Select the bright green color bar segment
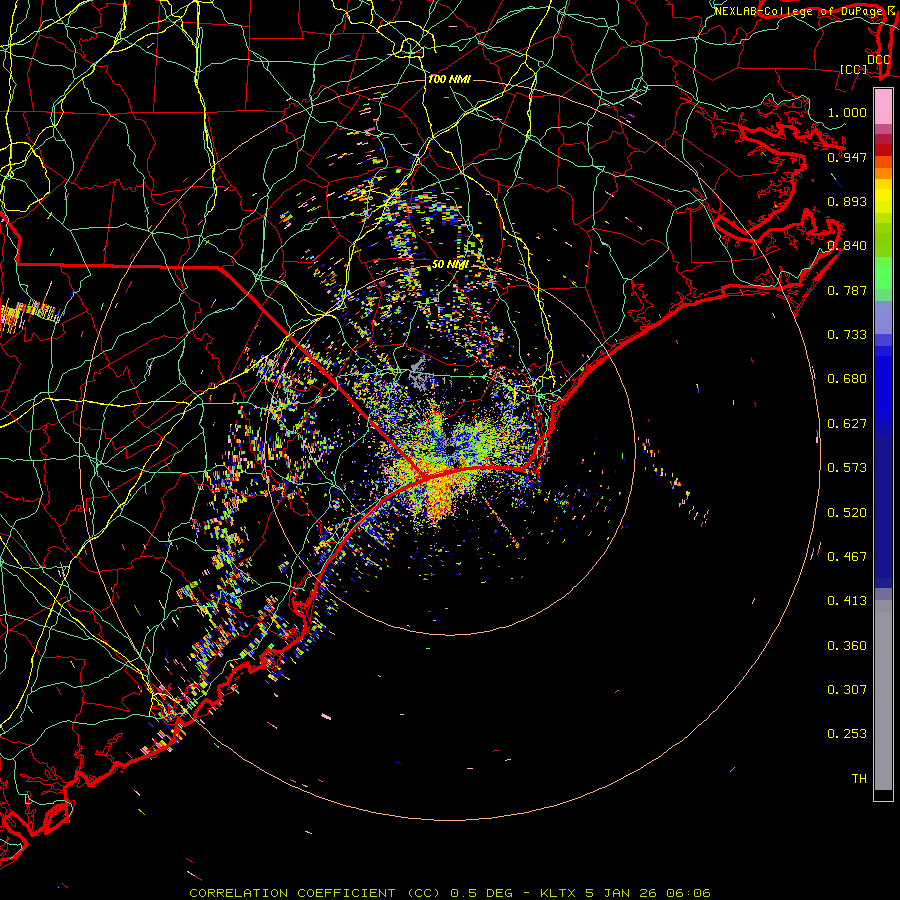Screen dimensions: 900x900 pyautogui.click(x=883, y=273)
